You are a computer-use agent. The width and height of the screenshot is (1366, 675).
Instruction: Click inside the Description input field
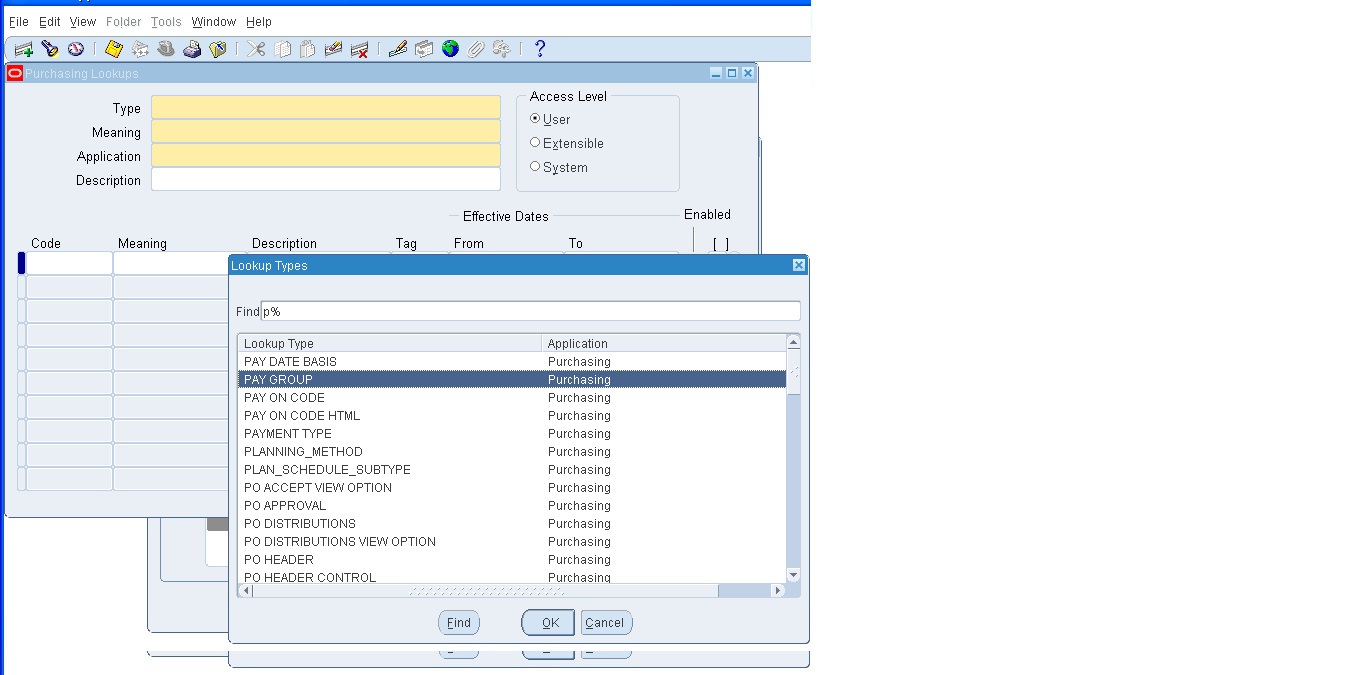325,178
